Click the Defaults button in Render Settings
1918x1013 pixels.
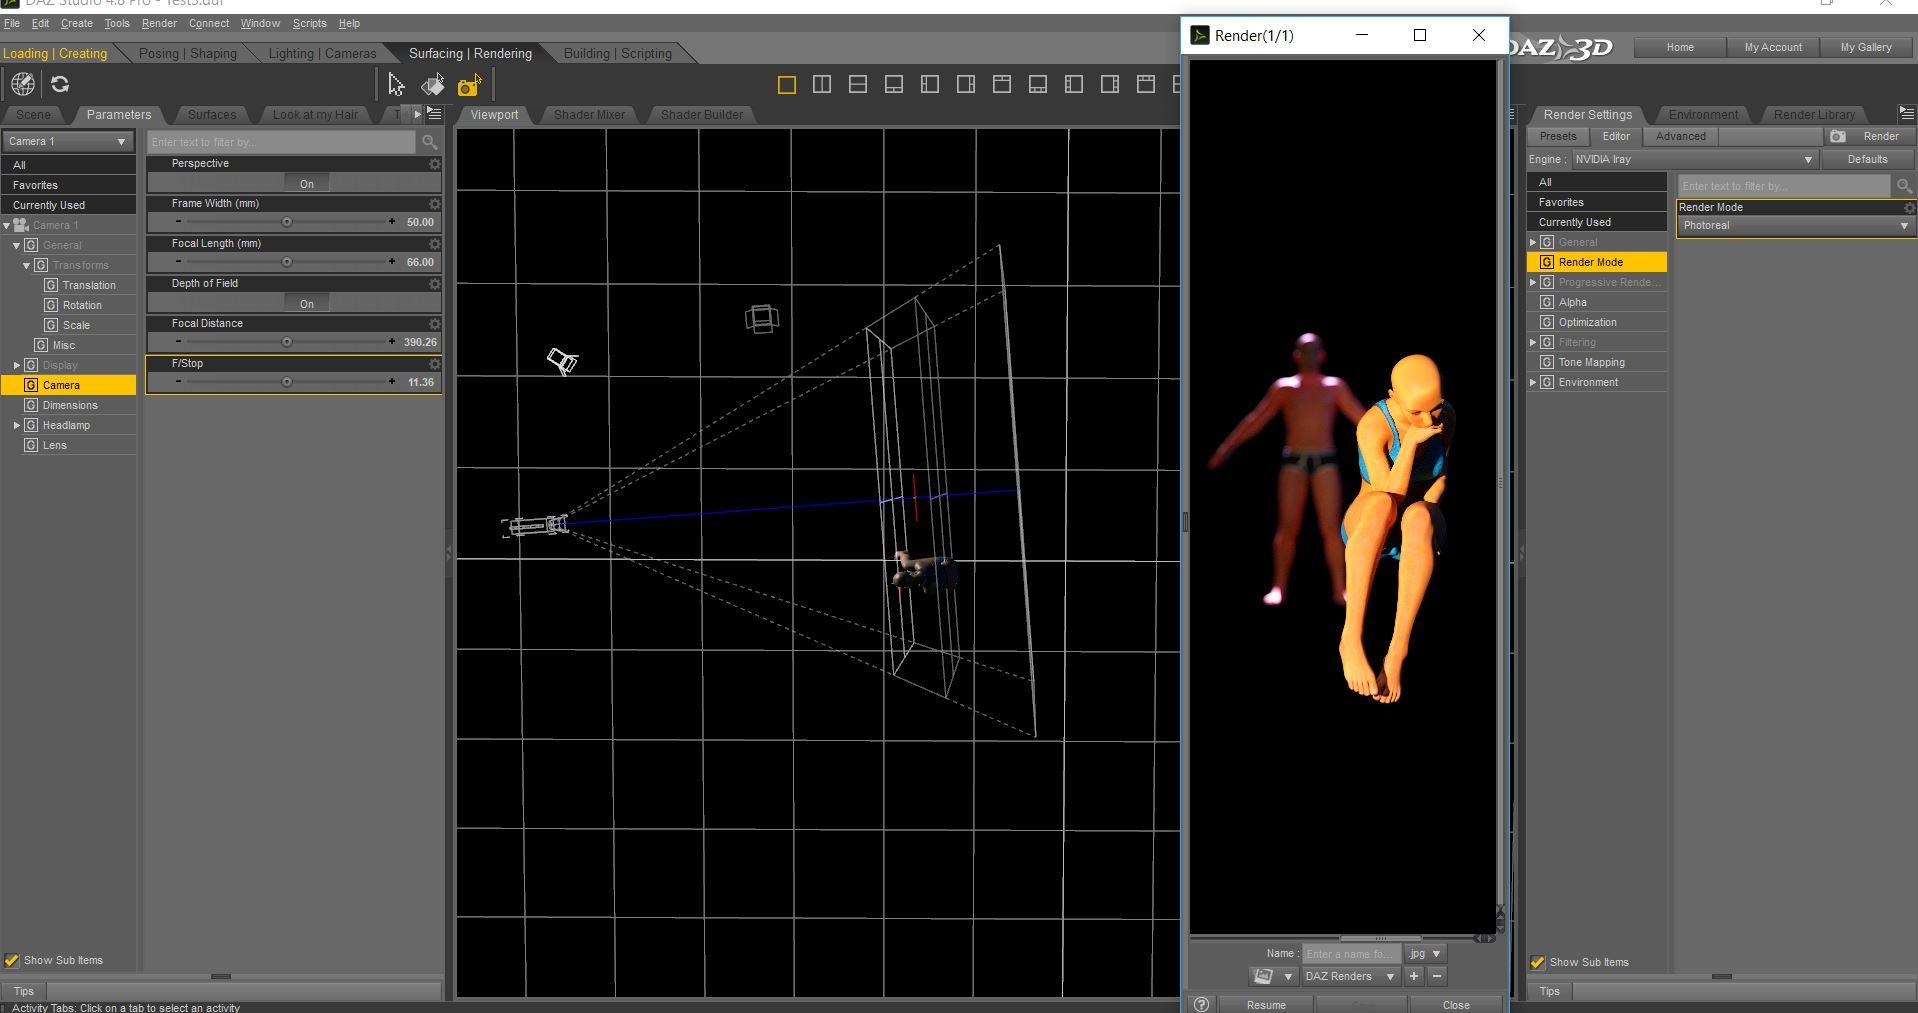(1867, 159)
